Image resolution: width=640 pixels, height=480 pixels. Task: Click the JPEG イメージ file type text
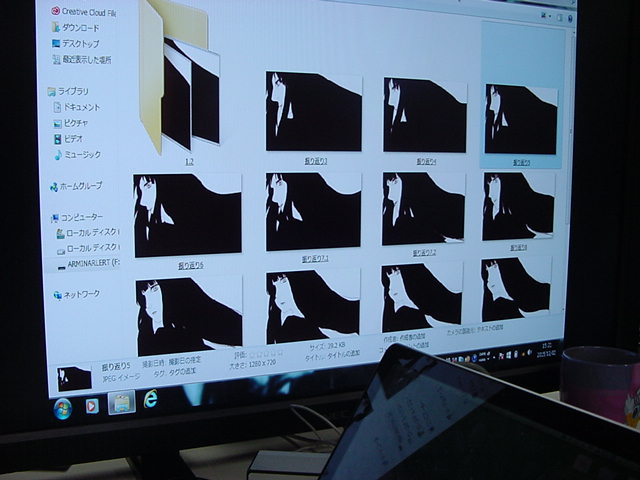click(x=121, y=378)
